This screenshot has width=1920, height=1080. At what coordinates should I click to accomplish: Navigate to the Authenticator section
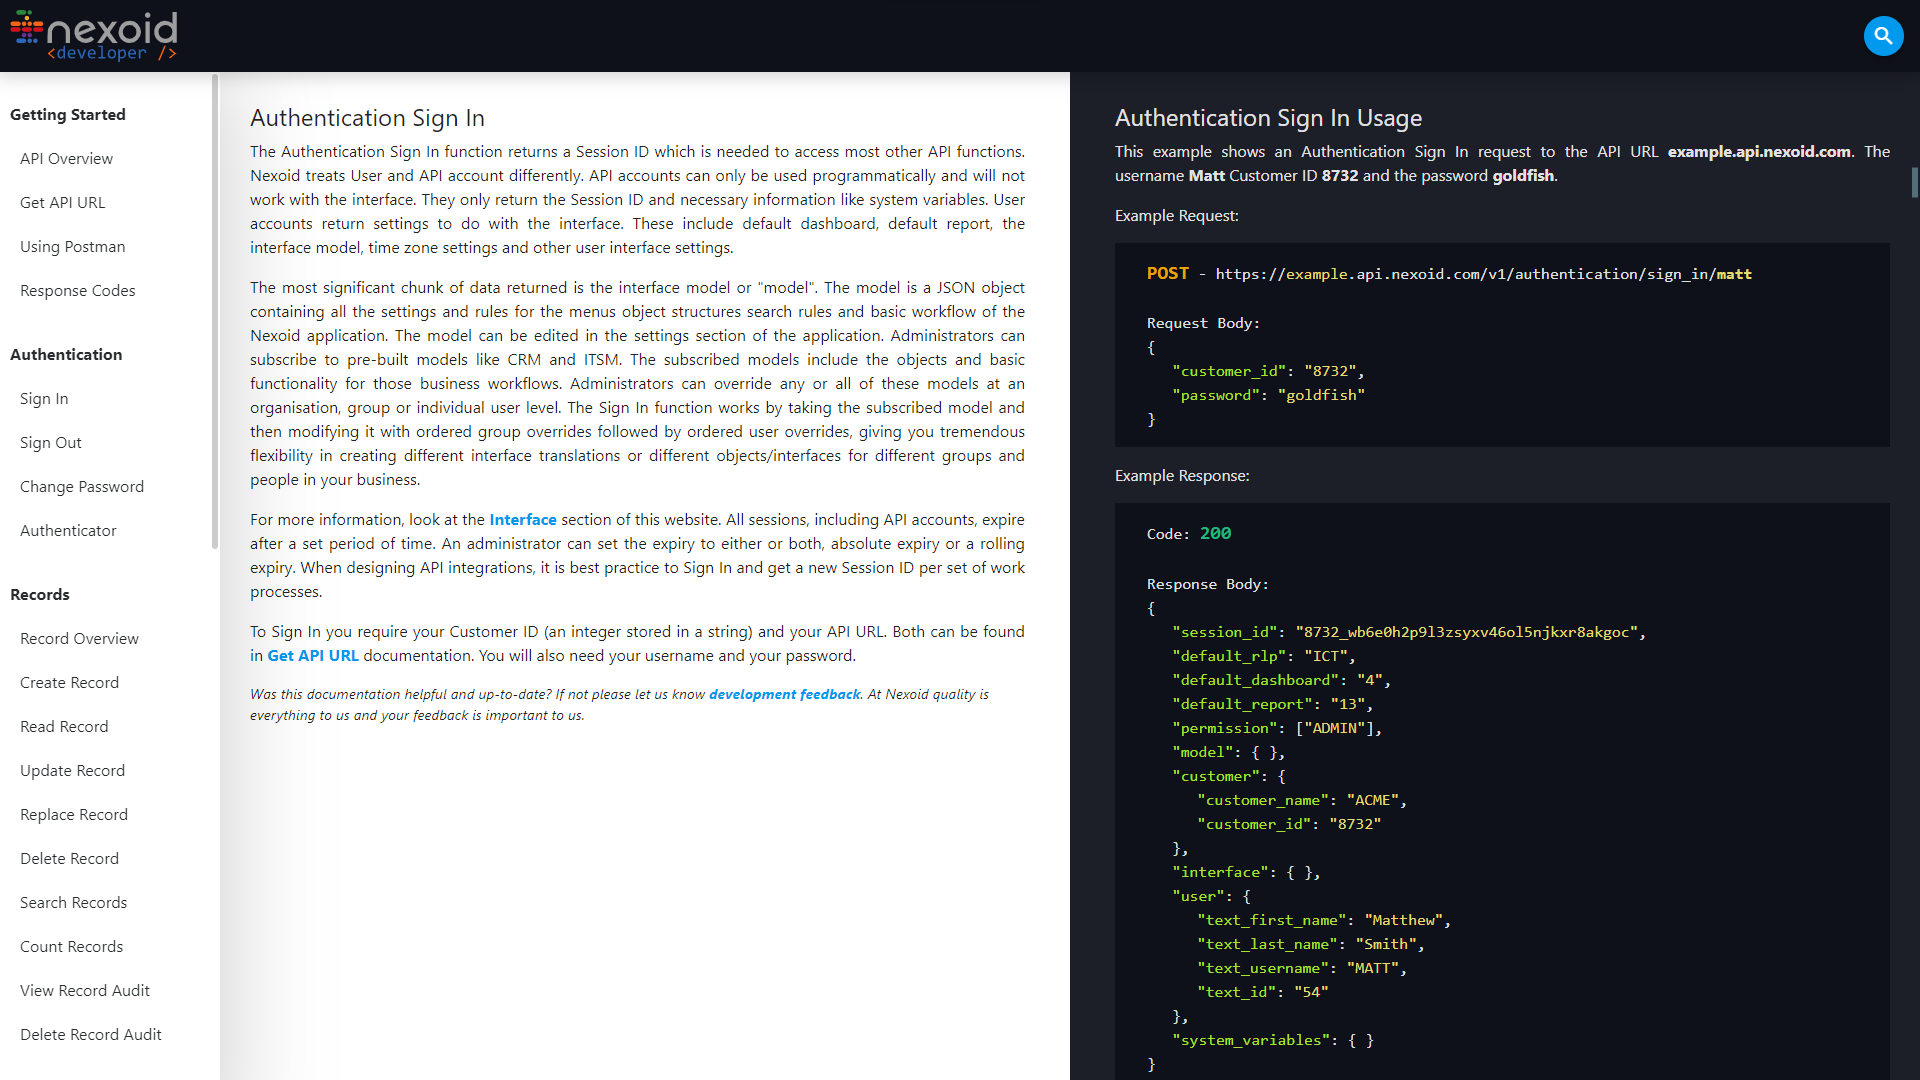[x=69, y=530]
